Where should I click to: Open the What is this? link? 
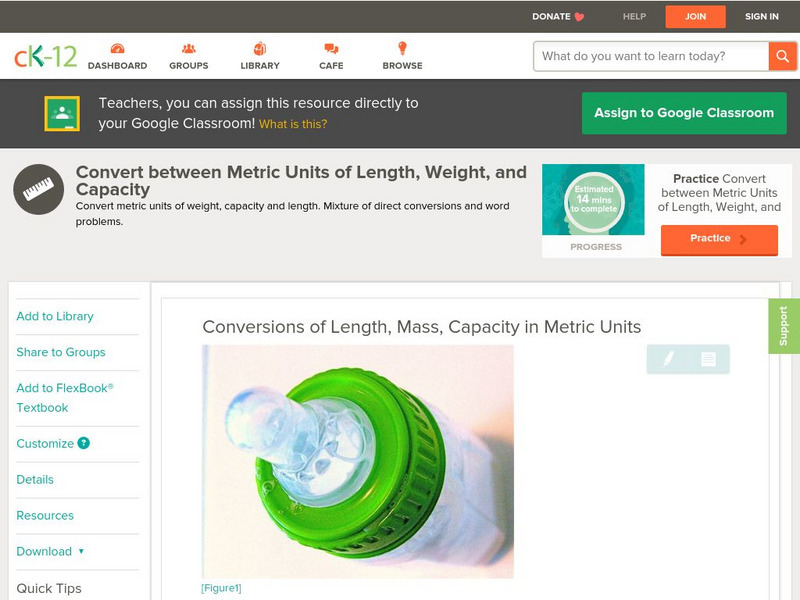293,124
